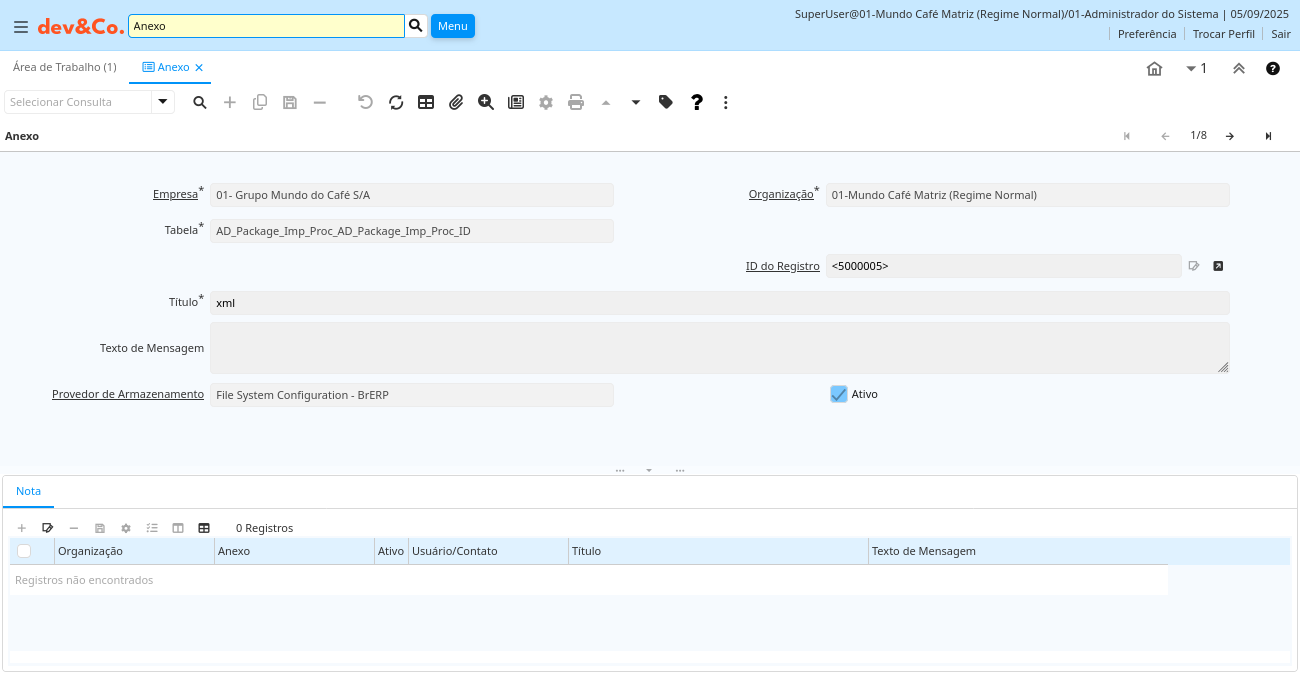Expand the Selecionar Consulta dropdown
The image size is (1300, 674).
click(163, 102)
